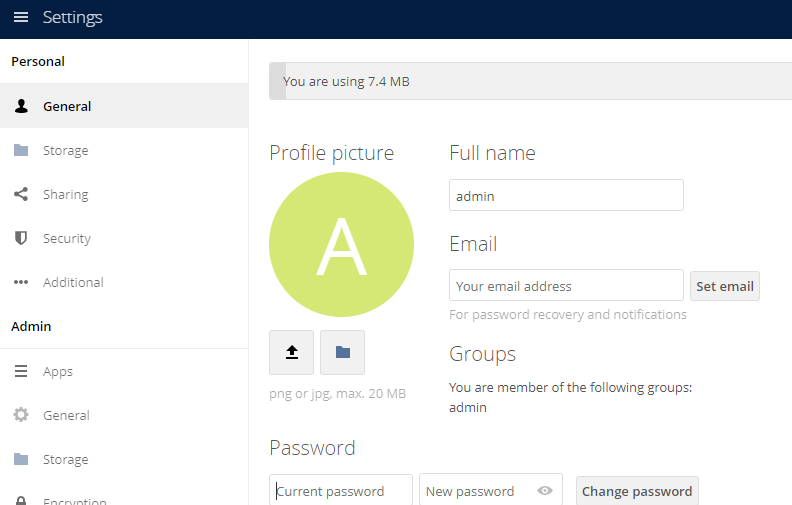This screenshot has width=792, height=505.
Task: Click the folder icon beside Personal Storage
Action: pos(21,150)
